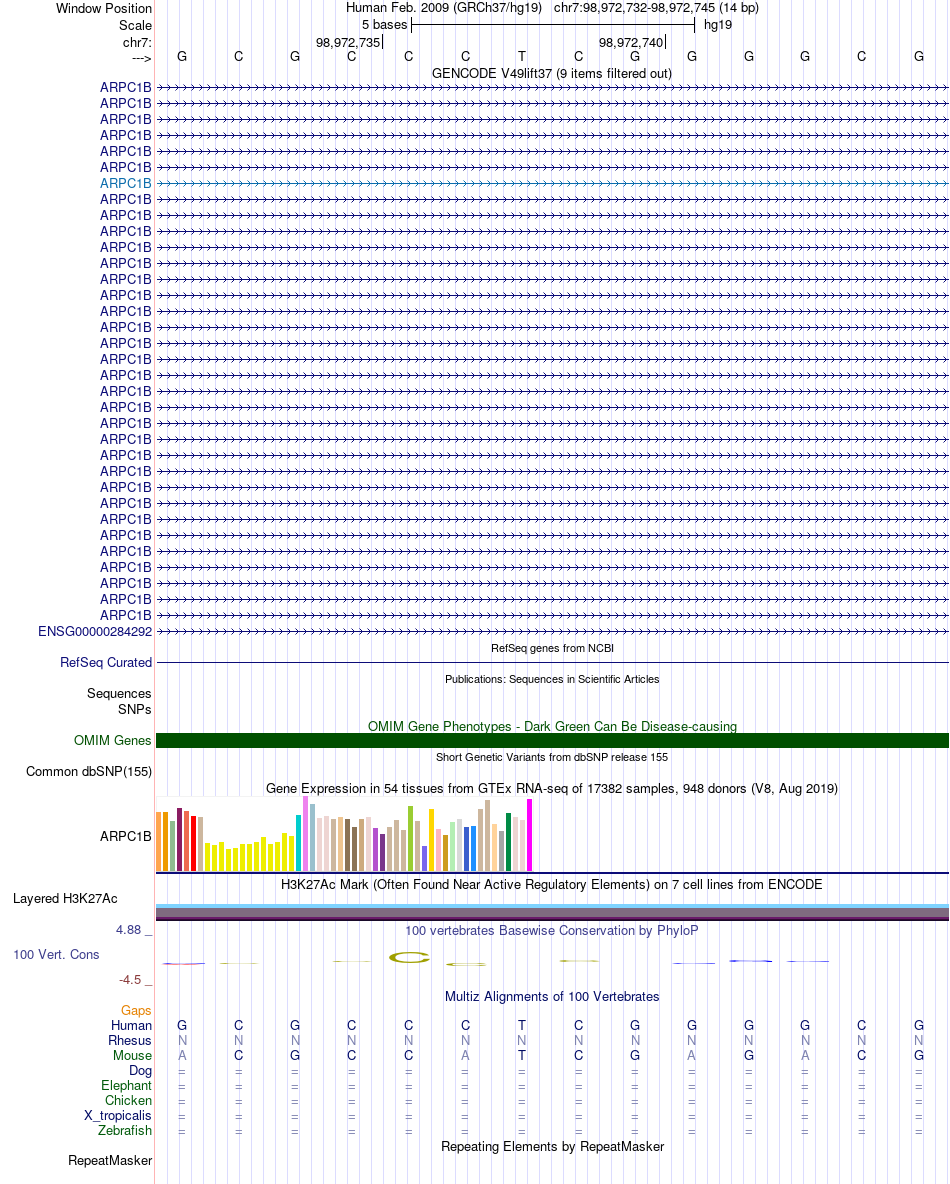The height and width of the screenshot is (1184, 950).
Task: Click the -4.5 PhyloP lower scale value
Action: point(130,979)
